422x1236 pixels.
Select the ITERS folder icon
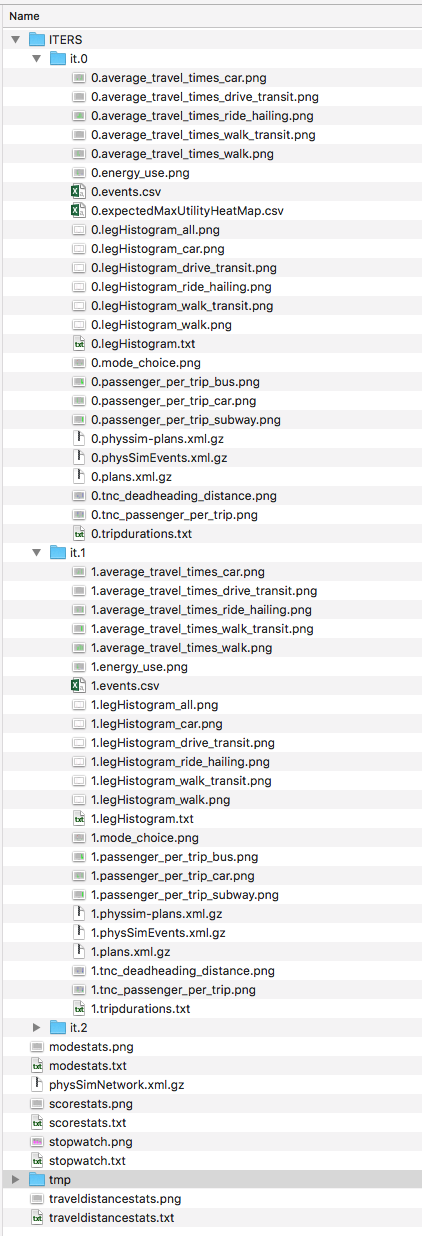(37, 40)
